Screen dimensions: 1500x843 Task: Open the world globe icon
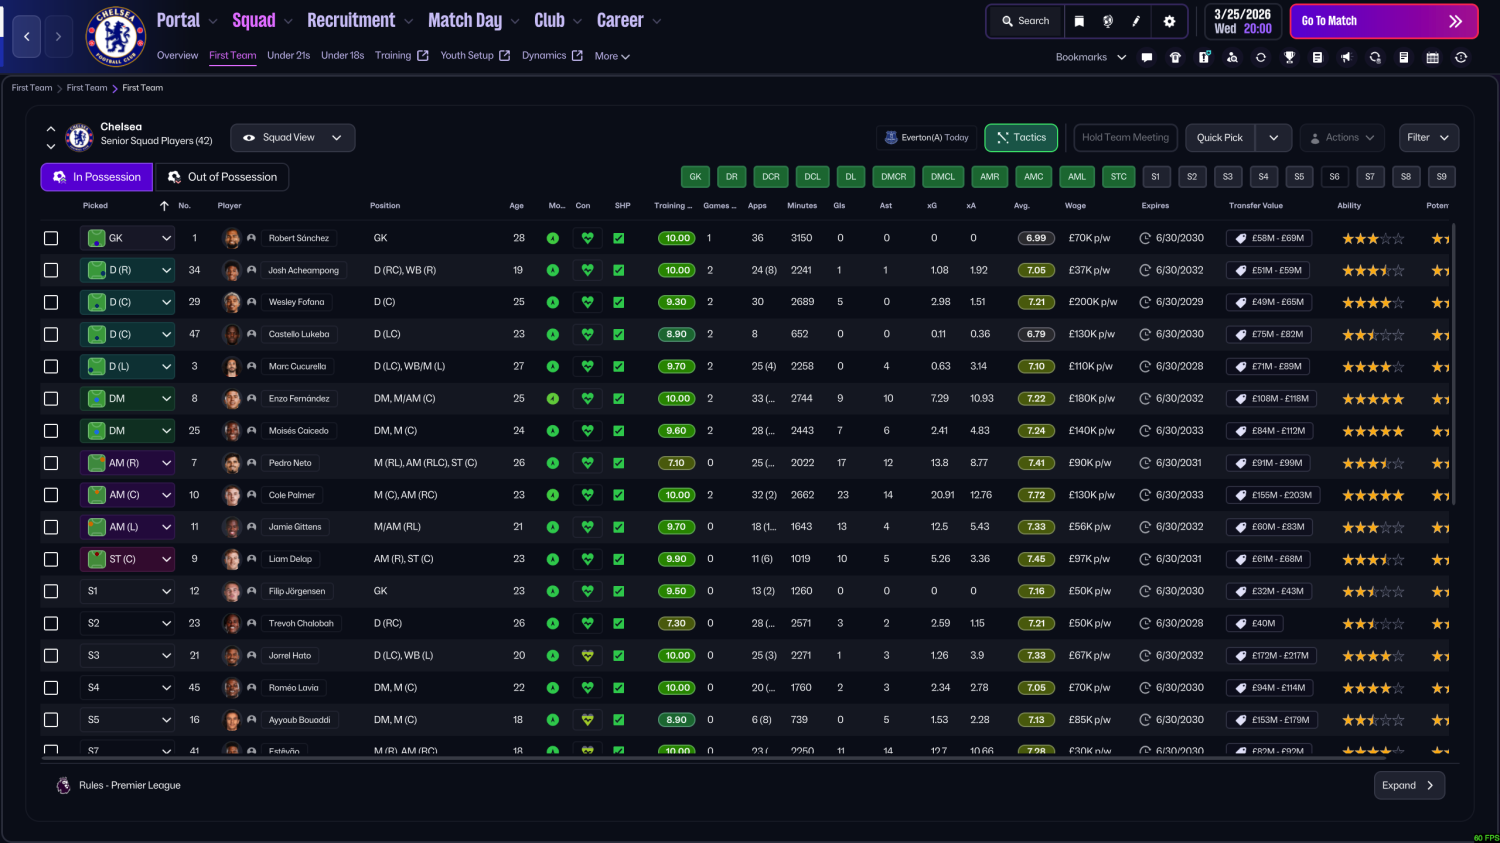1108,21
